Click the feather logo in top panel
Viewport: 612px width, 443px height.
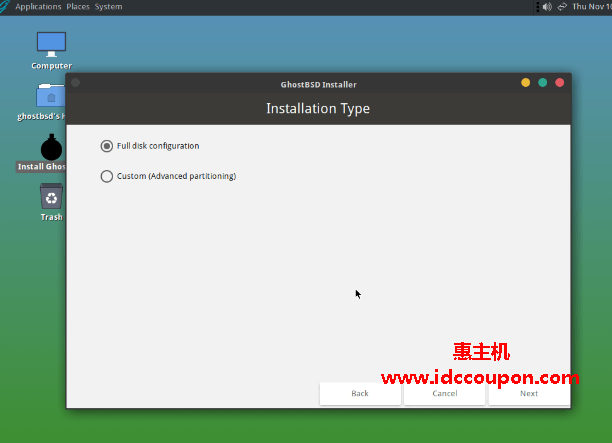coord(7,7)
